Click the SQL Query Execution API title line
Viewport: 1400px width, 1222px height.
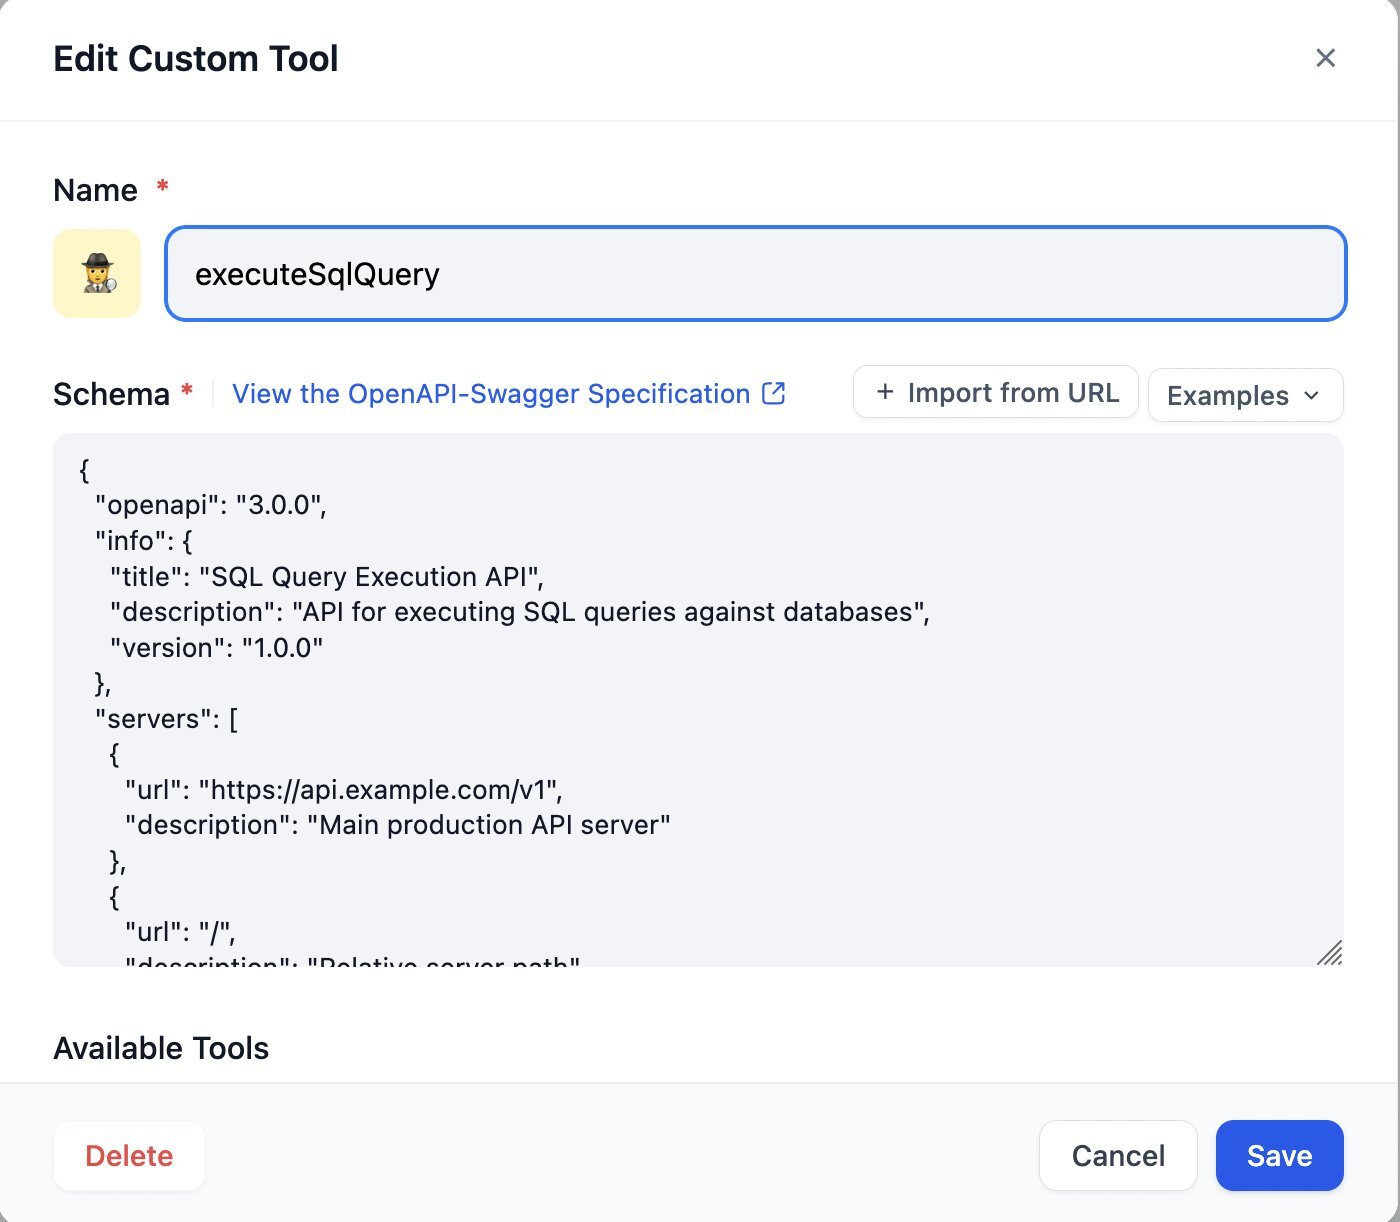[x=327, y=577]
